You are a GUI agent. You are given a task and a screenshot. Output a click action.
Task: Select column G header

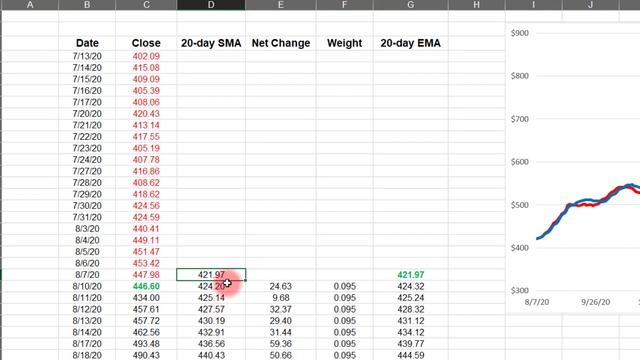411,5
